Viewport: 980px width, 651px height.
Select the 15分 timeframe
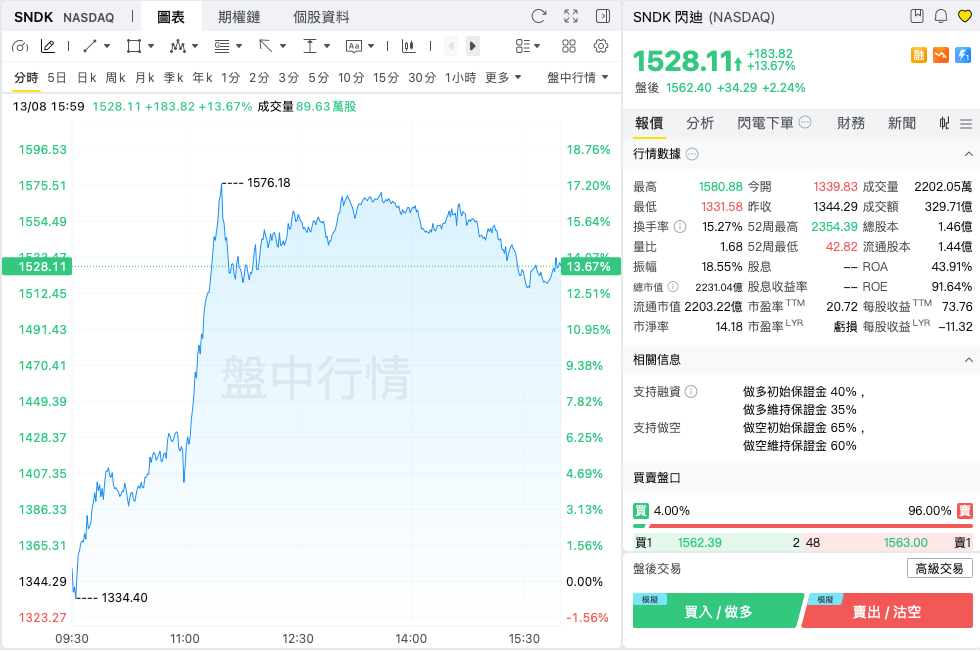(x=386, y=78)
